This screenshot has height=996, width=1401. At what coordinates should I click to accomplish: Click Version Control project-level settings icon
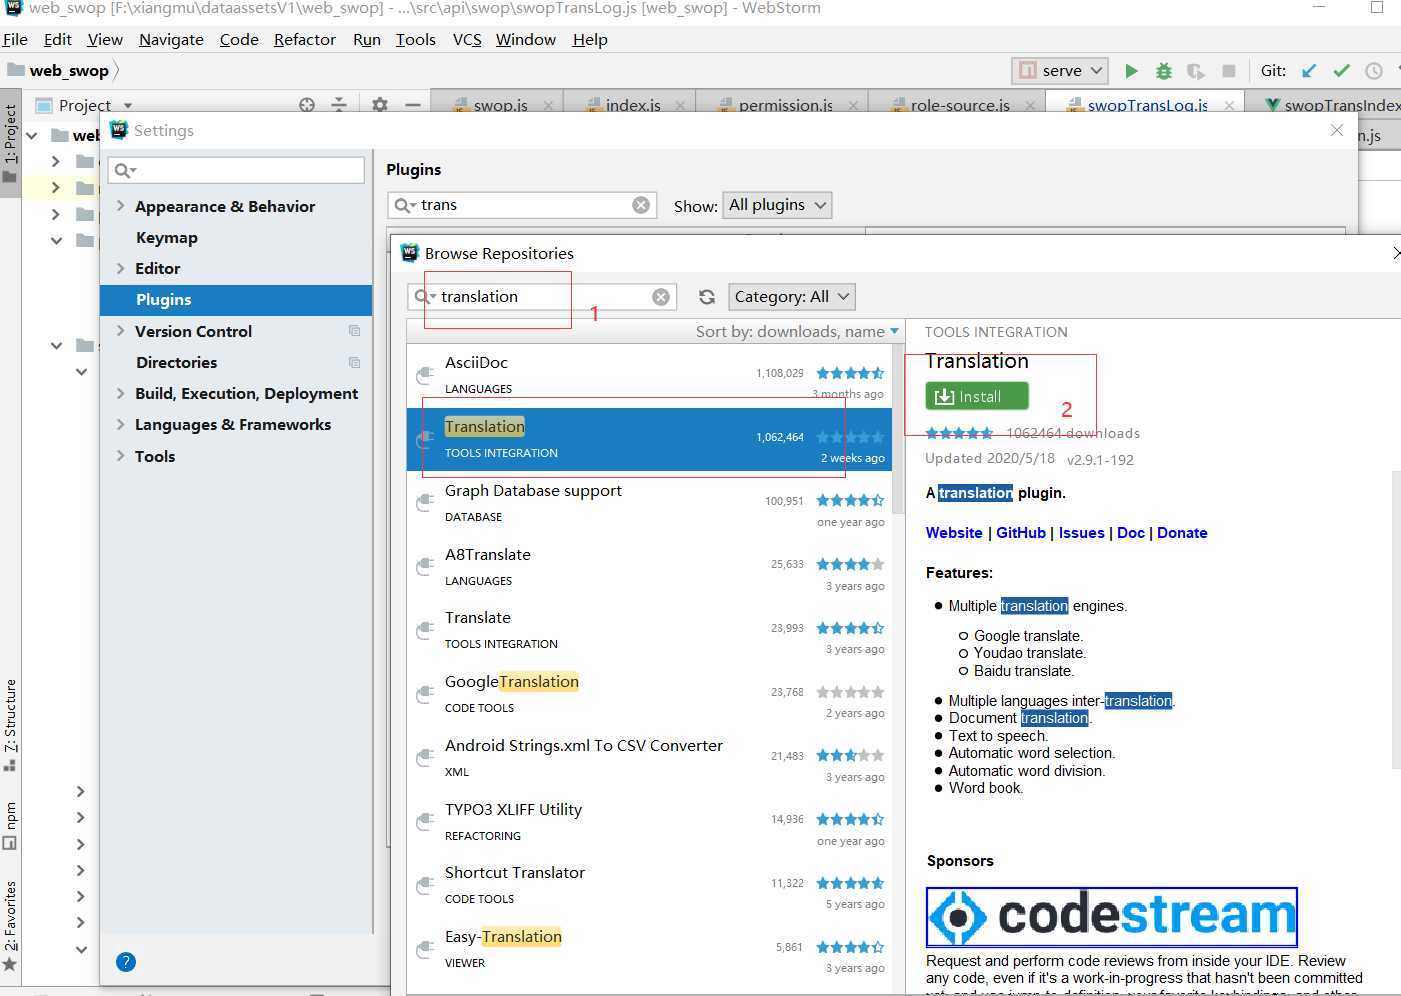pos(354,331)
